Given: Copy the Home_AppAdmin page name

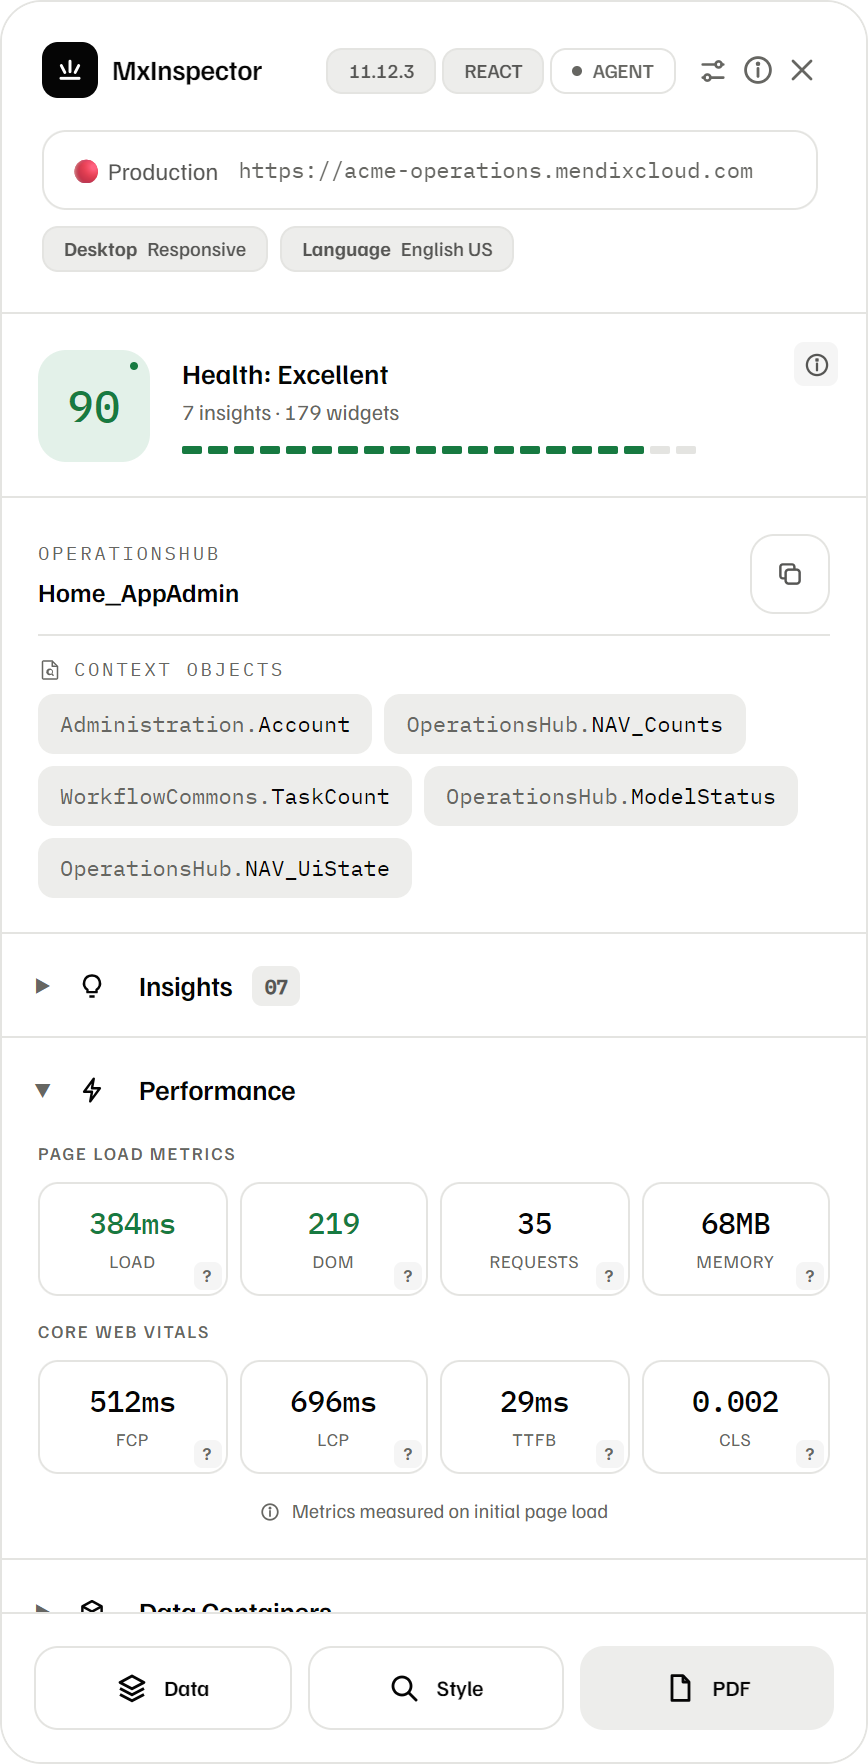Looking at the screenshot, I should click(x=790, y=574).
